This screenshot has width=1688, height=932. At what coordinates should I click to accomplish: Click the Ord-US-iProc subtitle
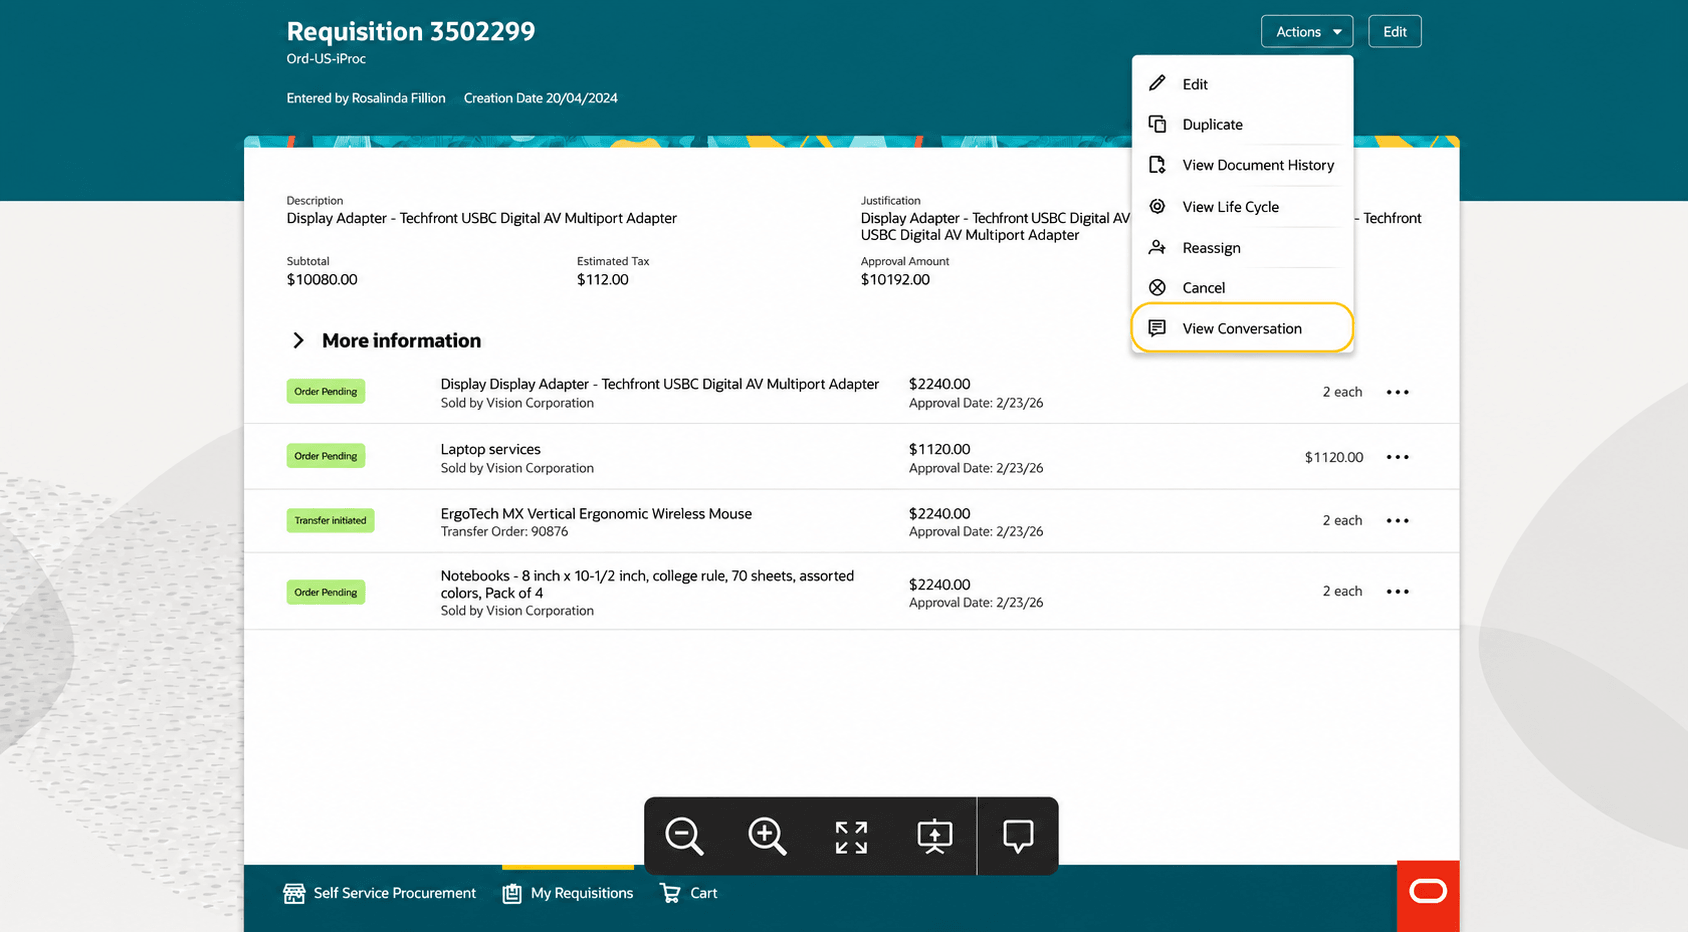(x=326, y=59)
